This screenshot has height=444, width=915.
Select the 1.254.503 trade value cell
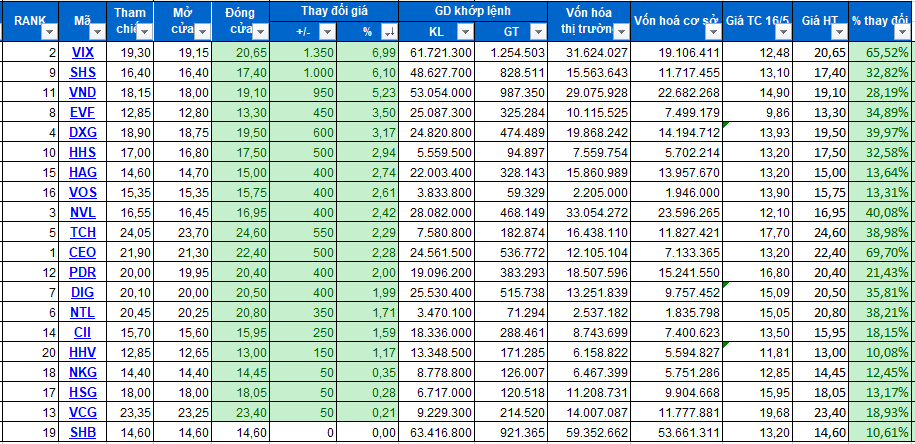(511, 53)
